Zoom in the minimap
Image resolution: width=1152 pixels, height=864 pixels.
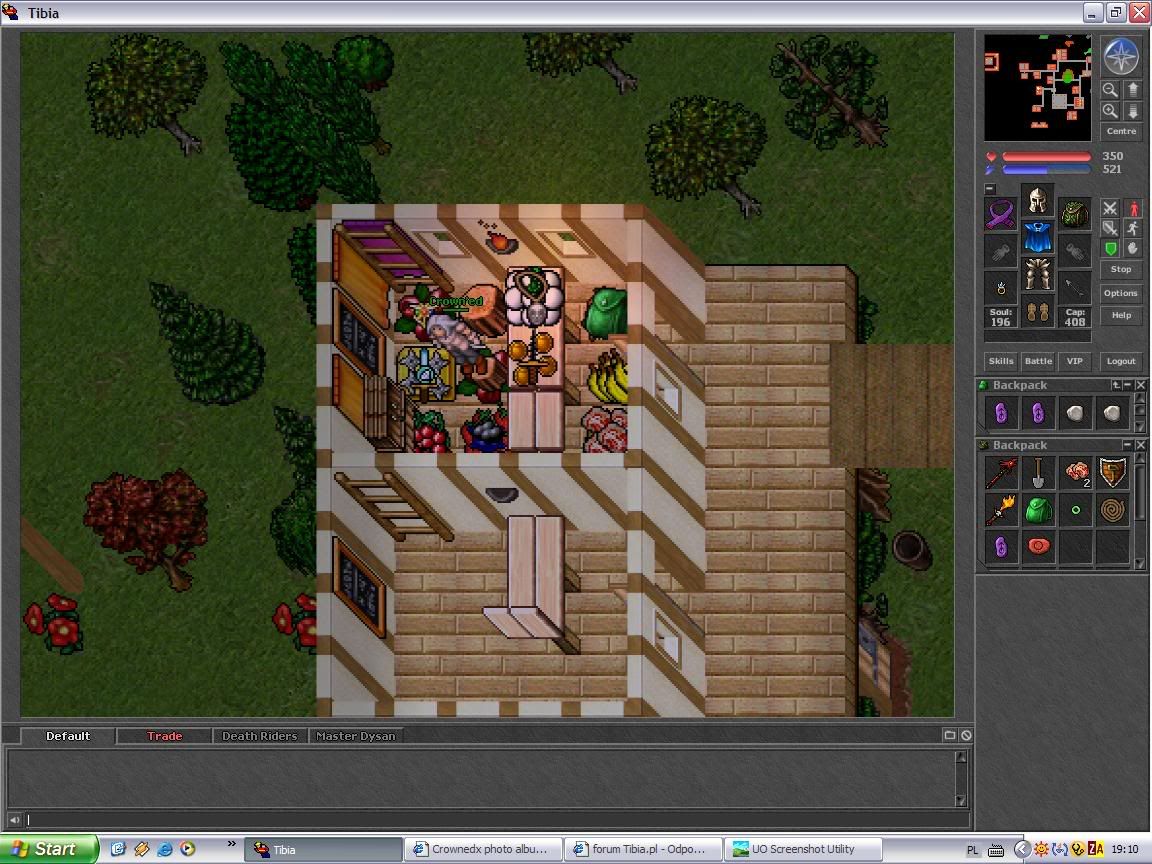tap(1110, 111)
